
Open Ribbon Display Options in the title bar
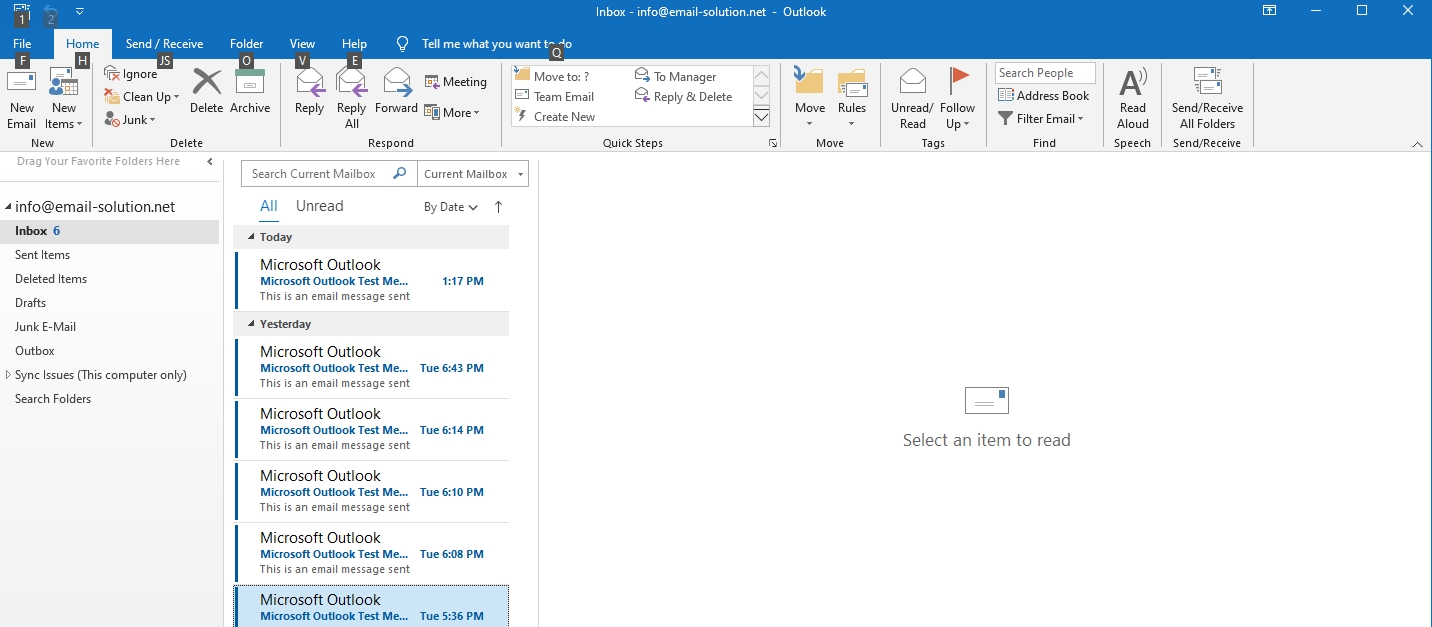[1269, 11]
